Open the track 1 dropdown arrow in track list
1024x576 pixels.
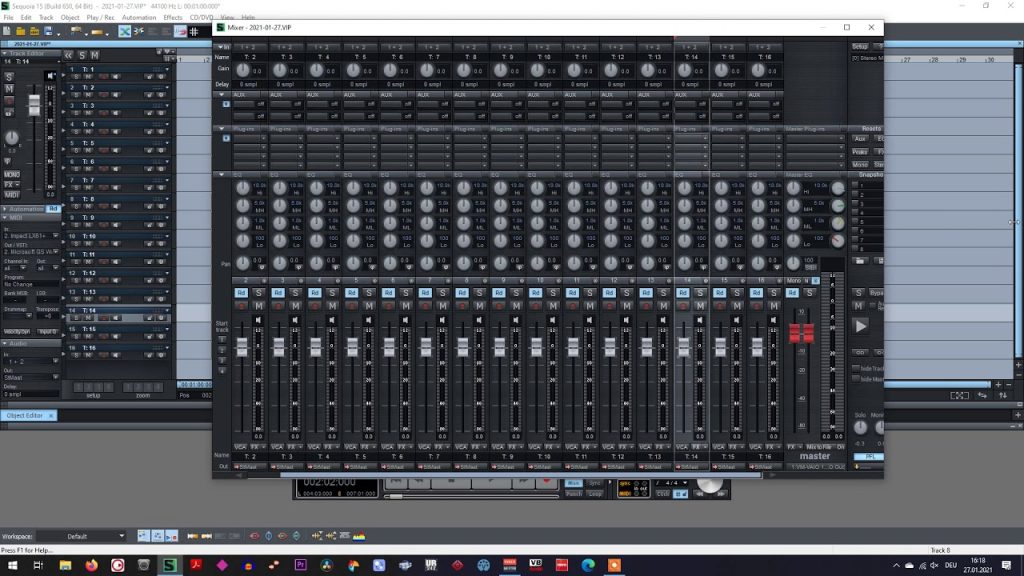pos(167,69)
